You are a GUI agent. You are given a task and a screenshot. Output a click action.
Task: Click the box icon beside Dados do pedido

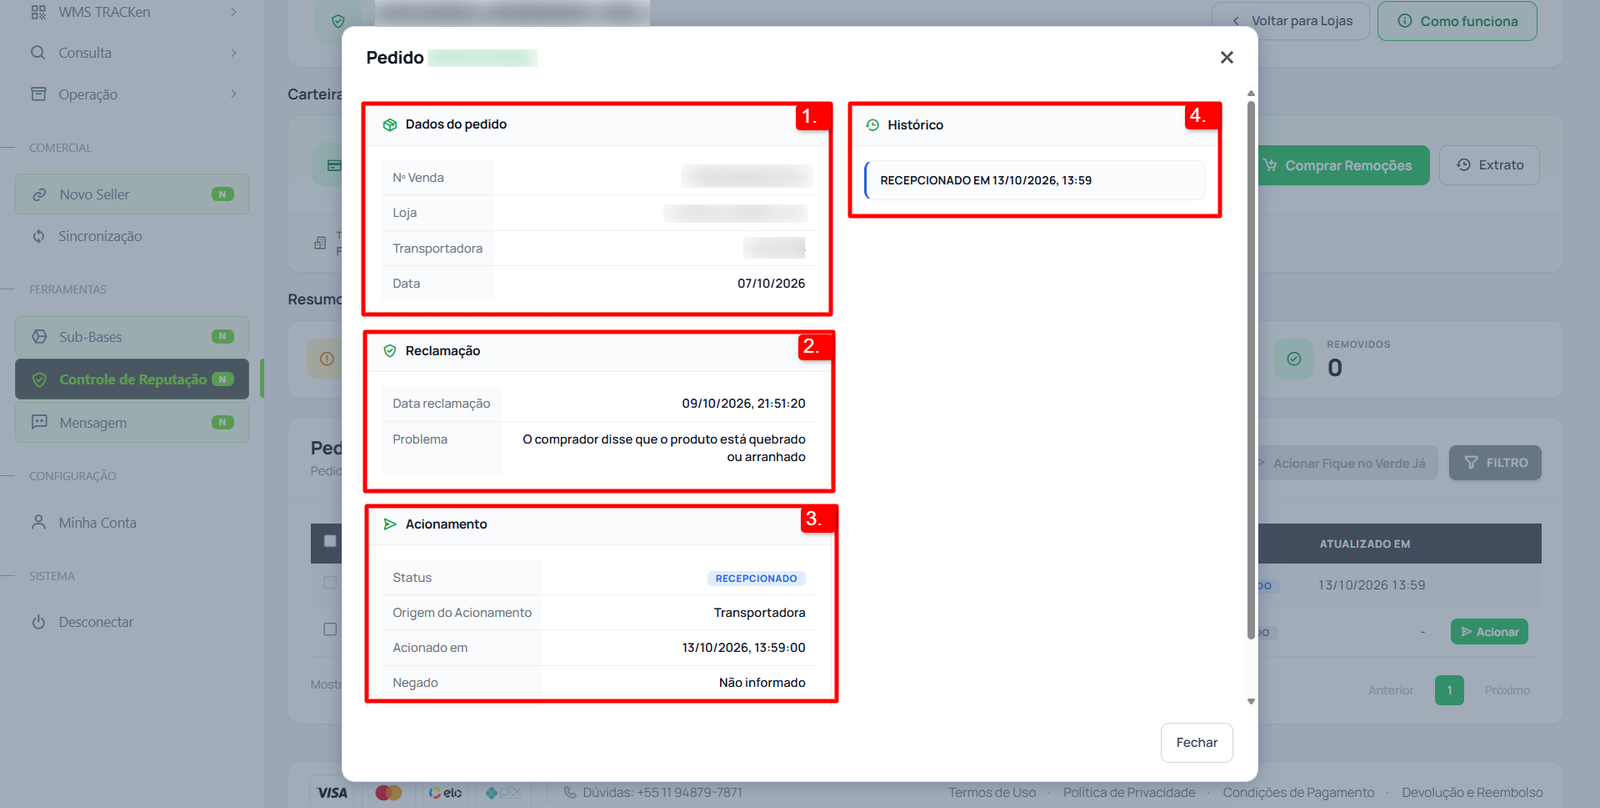(390, 125)
